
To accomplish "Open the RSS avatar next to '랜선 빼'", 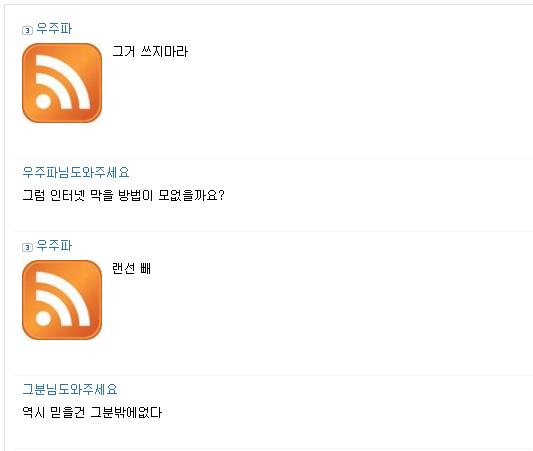I will (62, 300).
